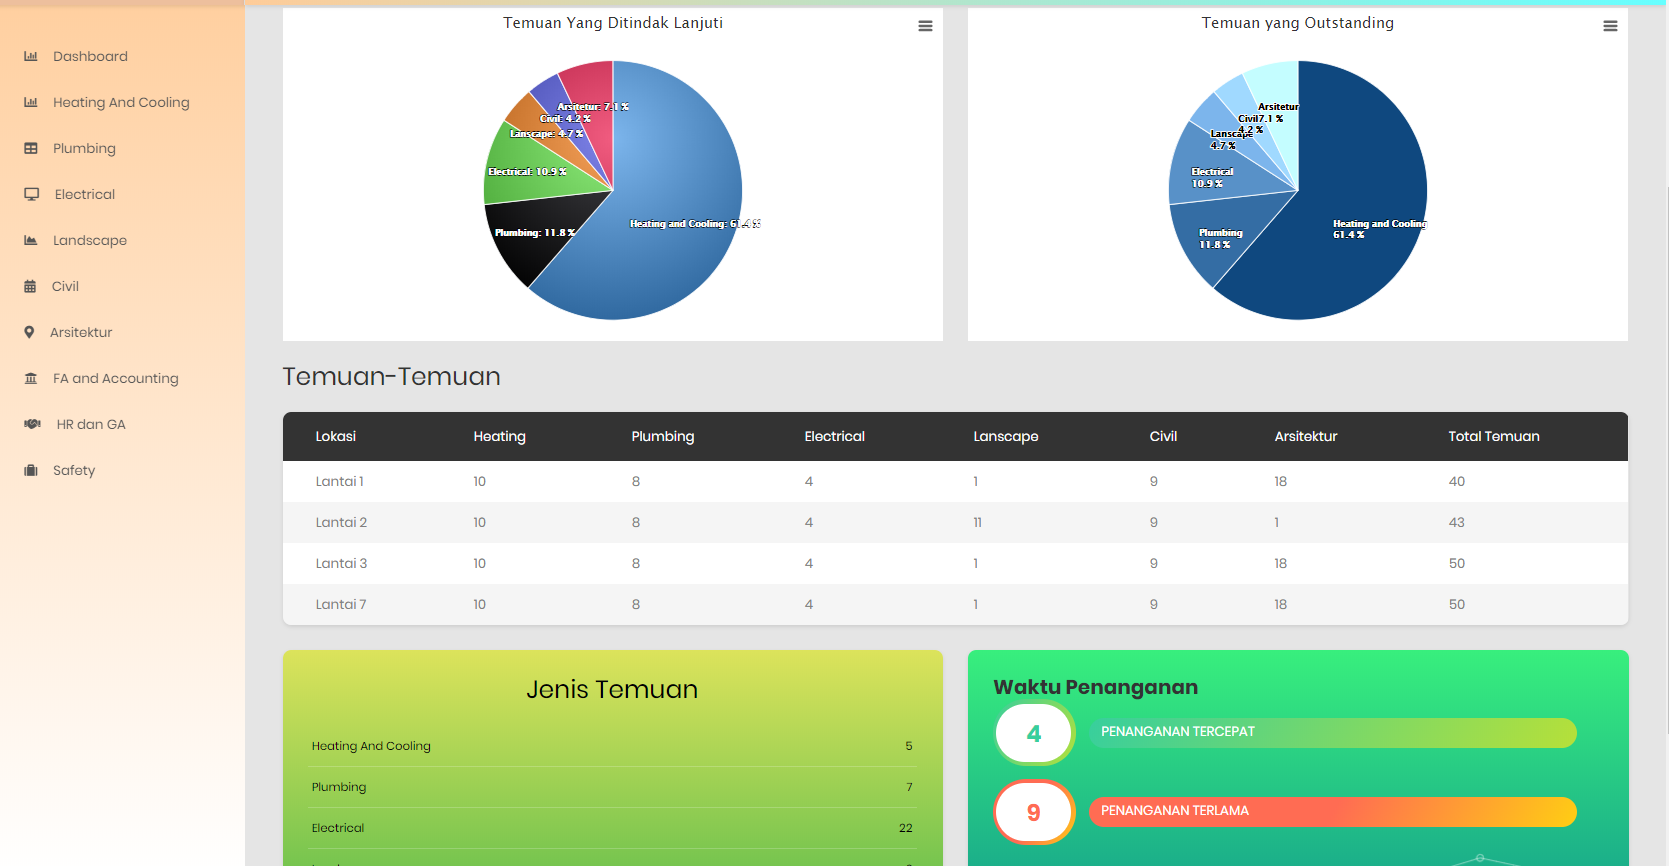This screenshot has width=1669, height=866.
Task: Click the Safety briefcase icon in sidebar
Action: (31, 471)
